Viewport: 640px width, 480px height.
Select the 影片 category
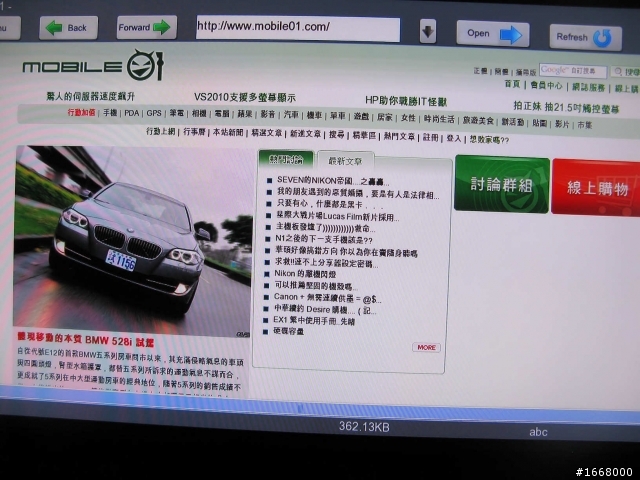[562, 124]
